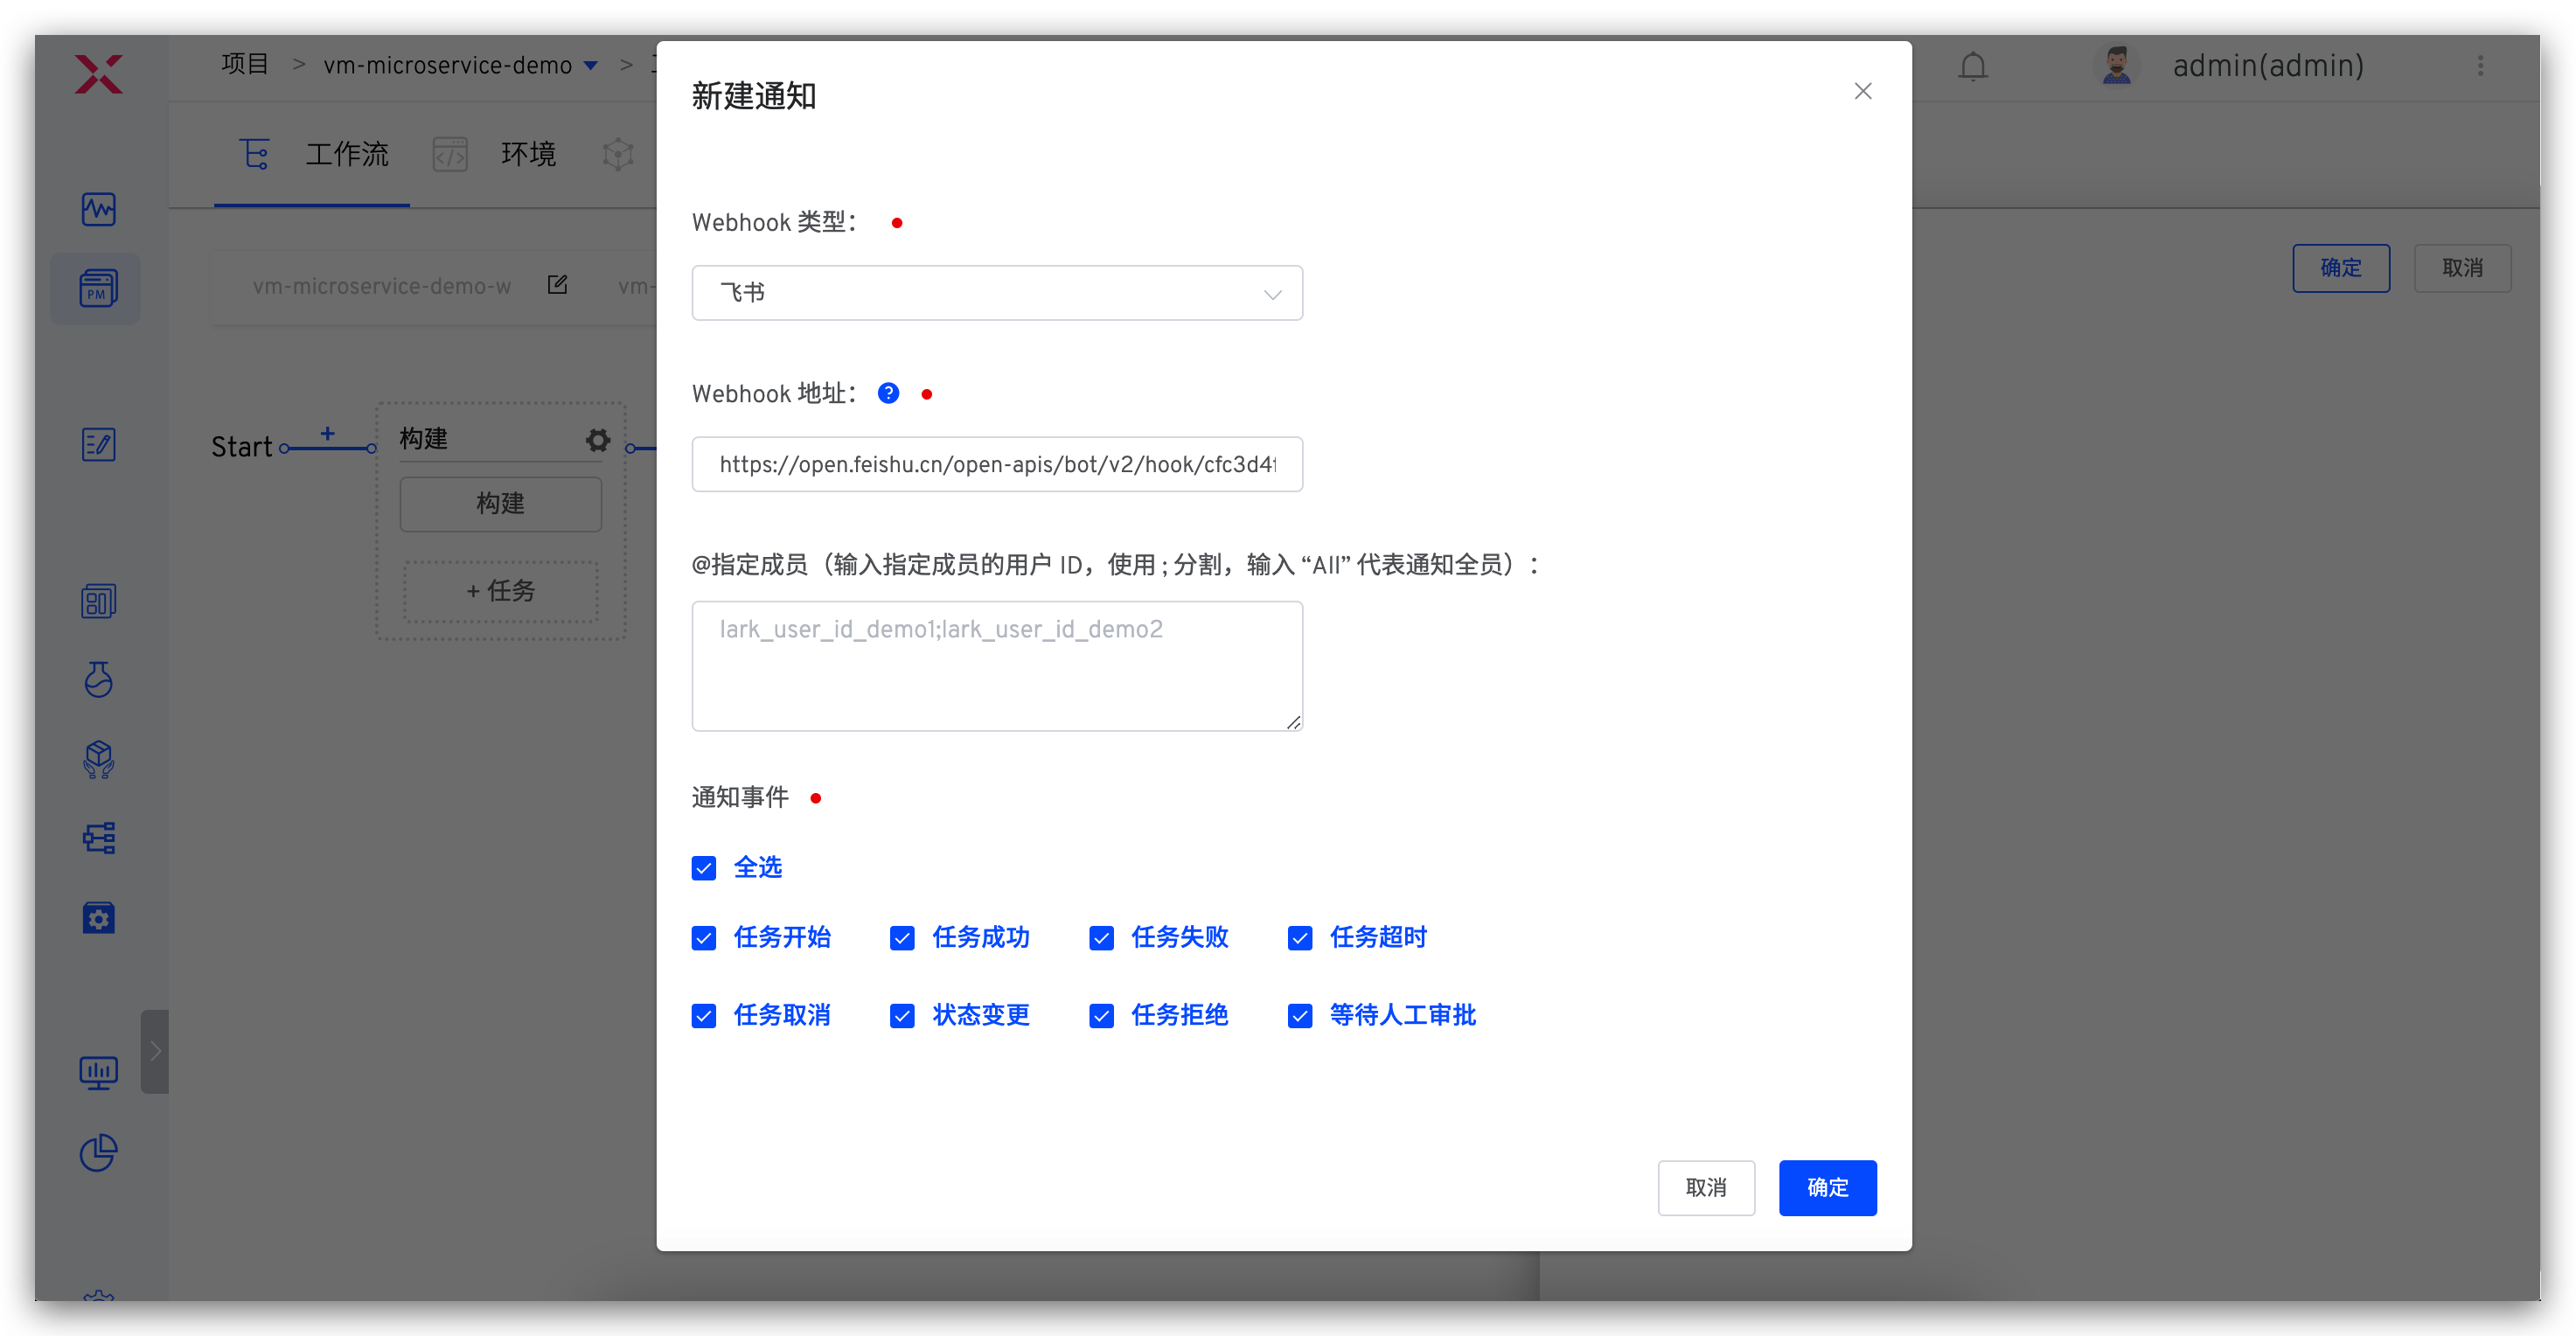
Task: Uncheck 等待人工审批 event
Action: point(1300,1015)
